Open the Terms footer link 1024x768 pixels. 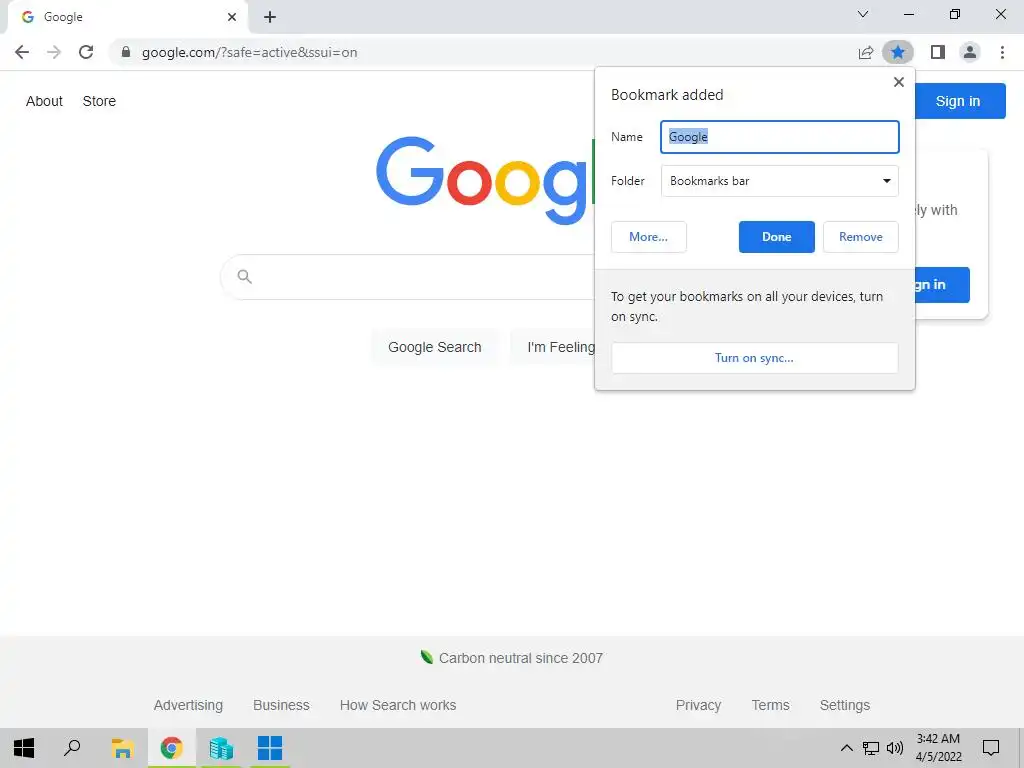tap(771, 705)
